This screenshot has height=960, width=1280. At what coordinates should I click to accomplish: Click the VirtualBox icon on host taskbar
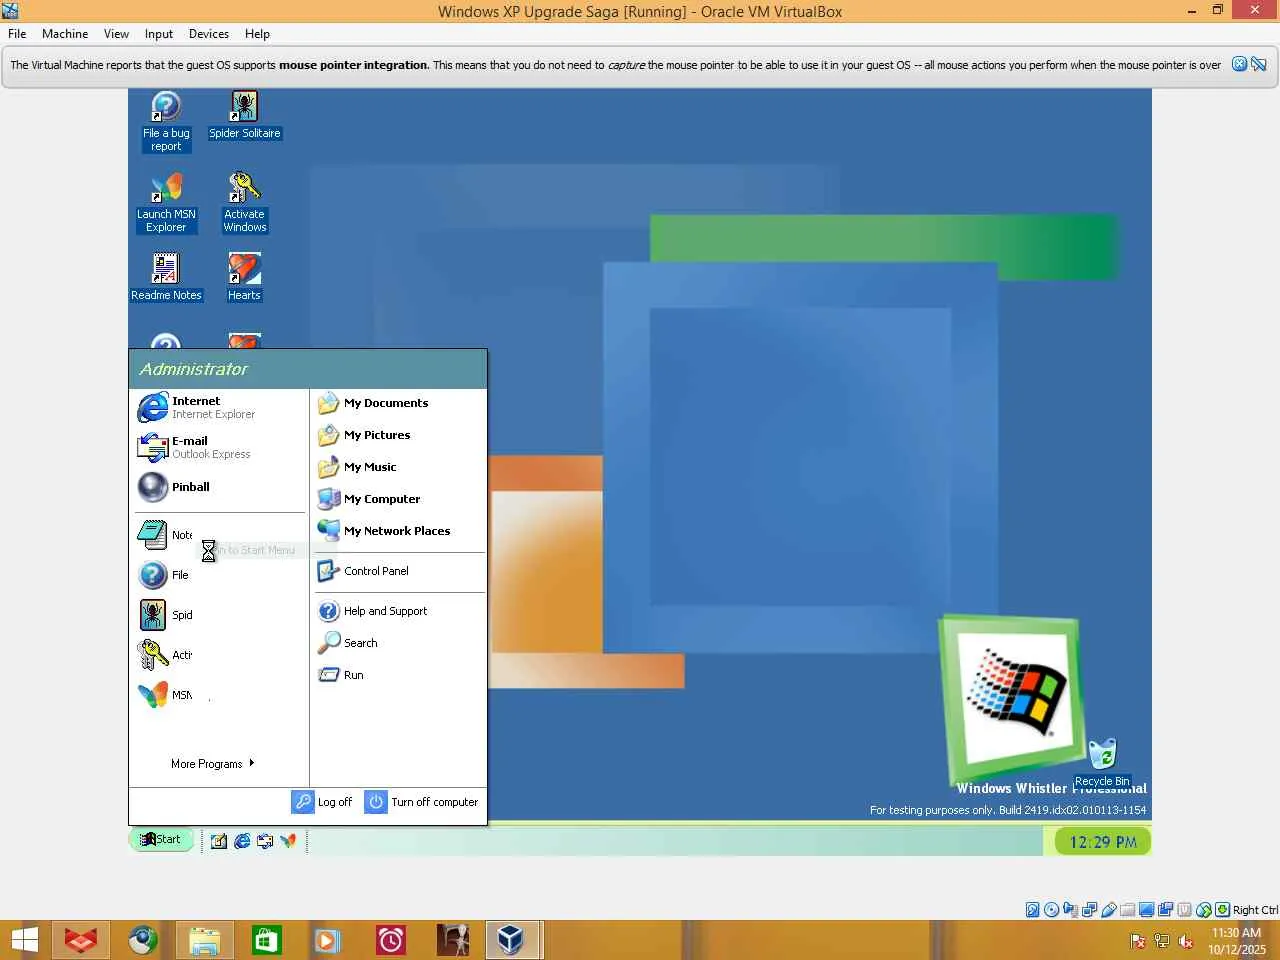[513, 940]
